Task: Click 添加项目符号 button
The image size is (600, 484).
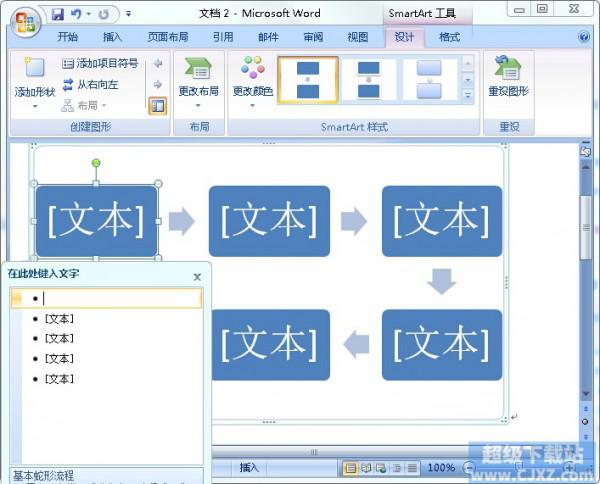Action: click(99, 64)
